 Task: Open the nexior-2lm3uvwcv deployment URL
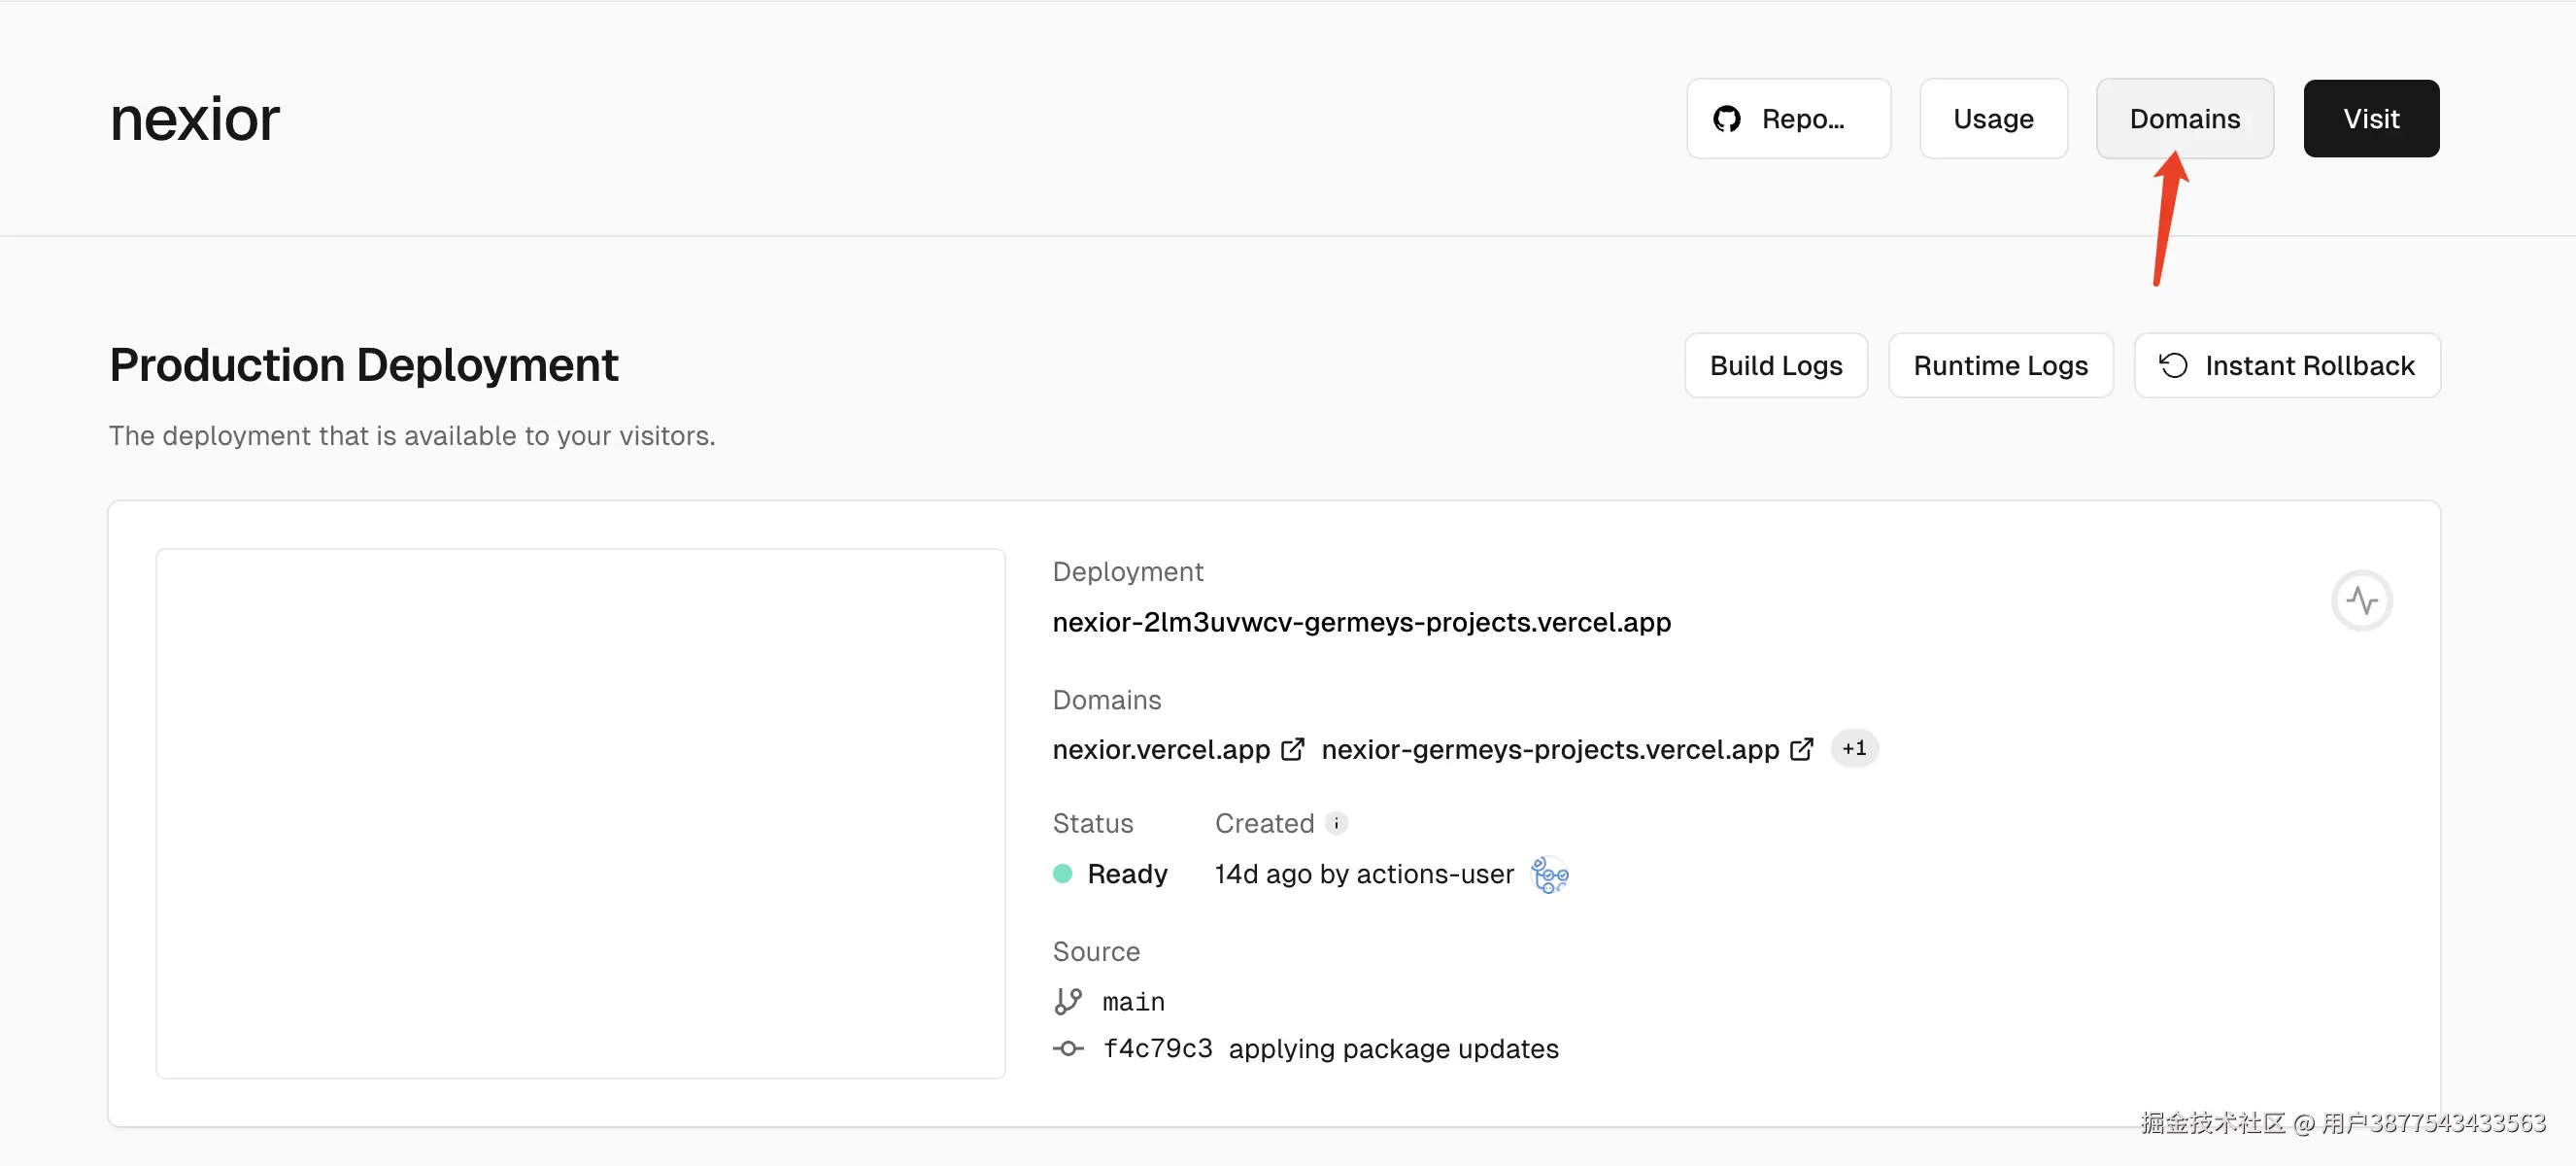pos(1361,622)
